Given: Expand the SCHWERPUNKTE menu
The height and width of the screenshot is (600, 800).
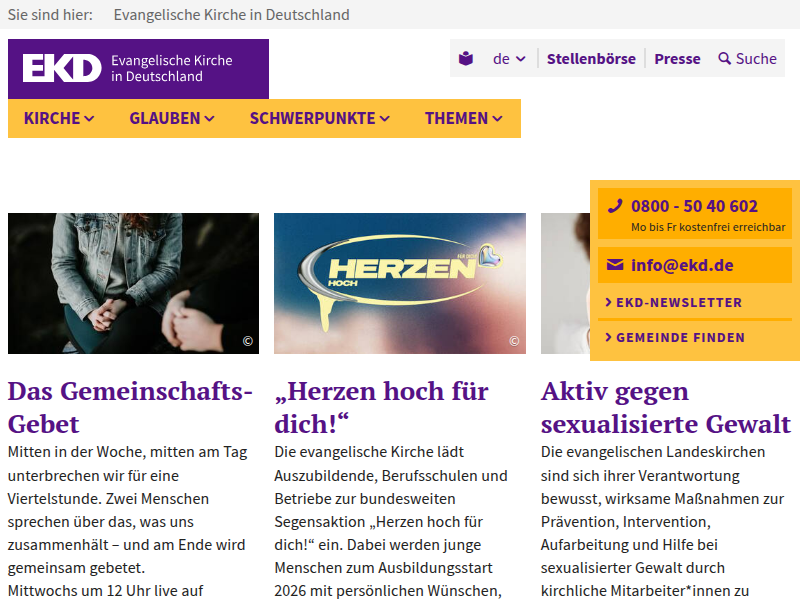Looking at the screenshot, I should coord(320,118).
